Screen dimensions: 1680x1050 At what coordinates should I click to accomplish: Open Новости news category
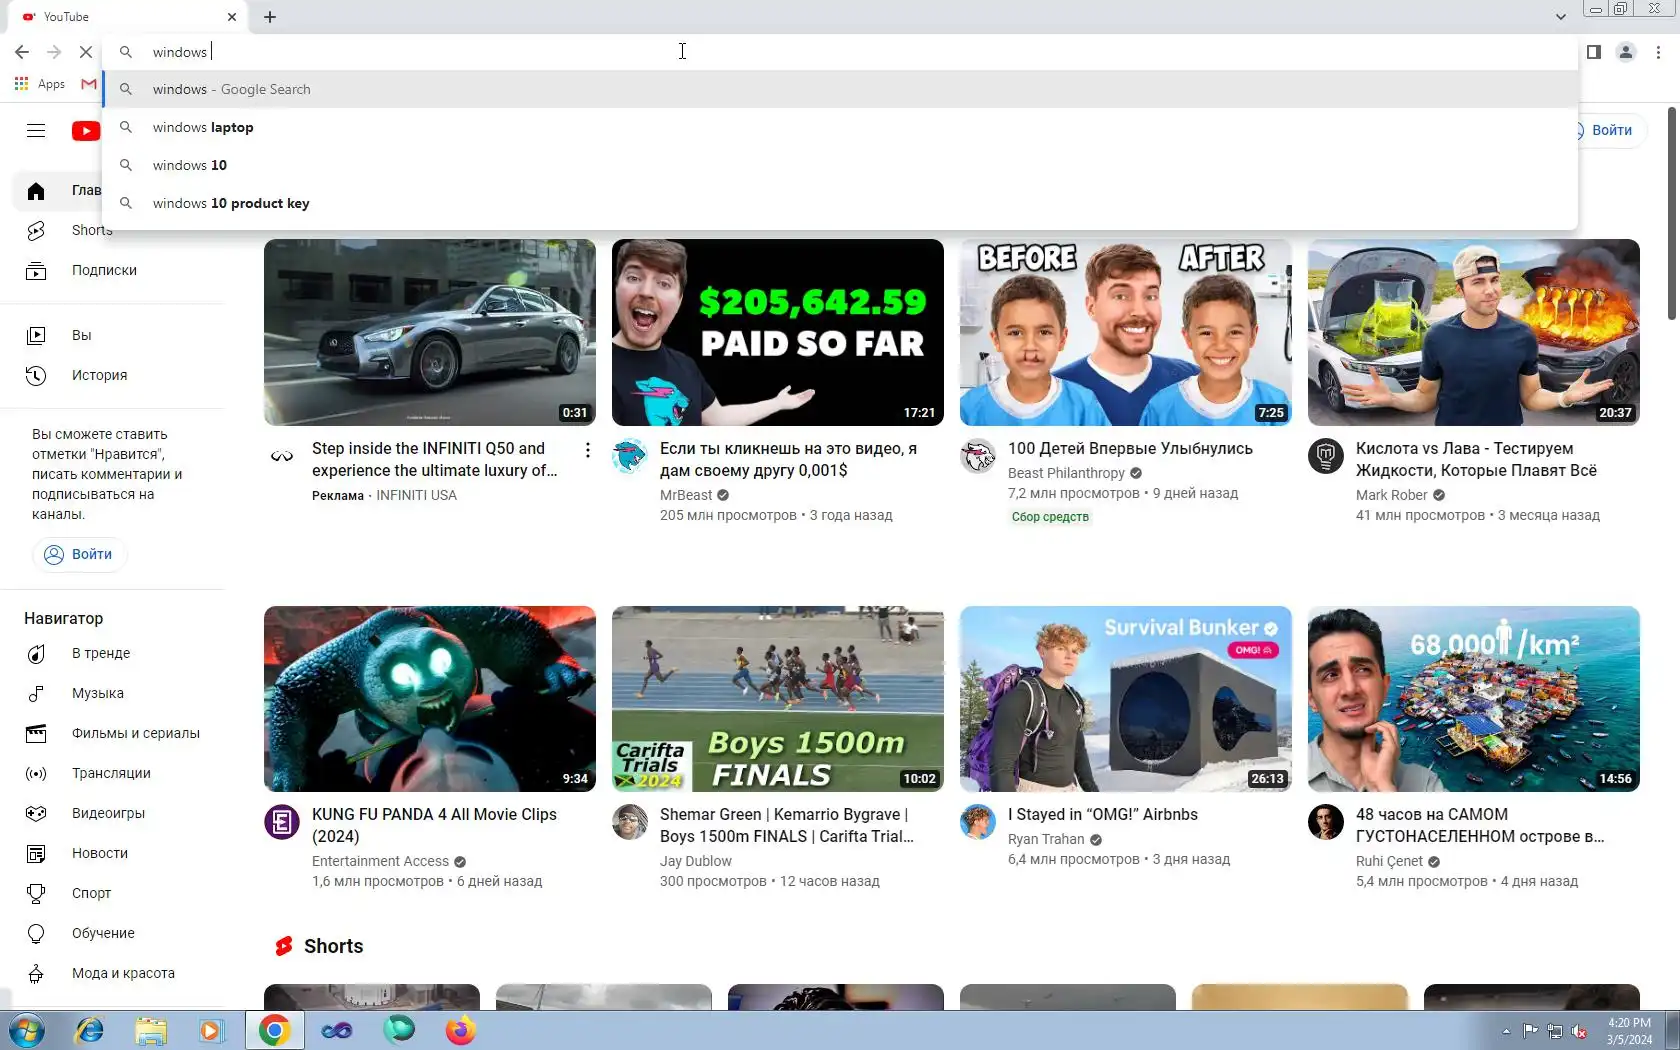point(112,853)
